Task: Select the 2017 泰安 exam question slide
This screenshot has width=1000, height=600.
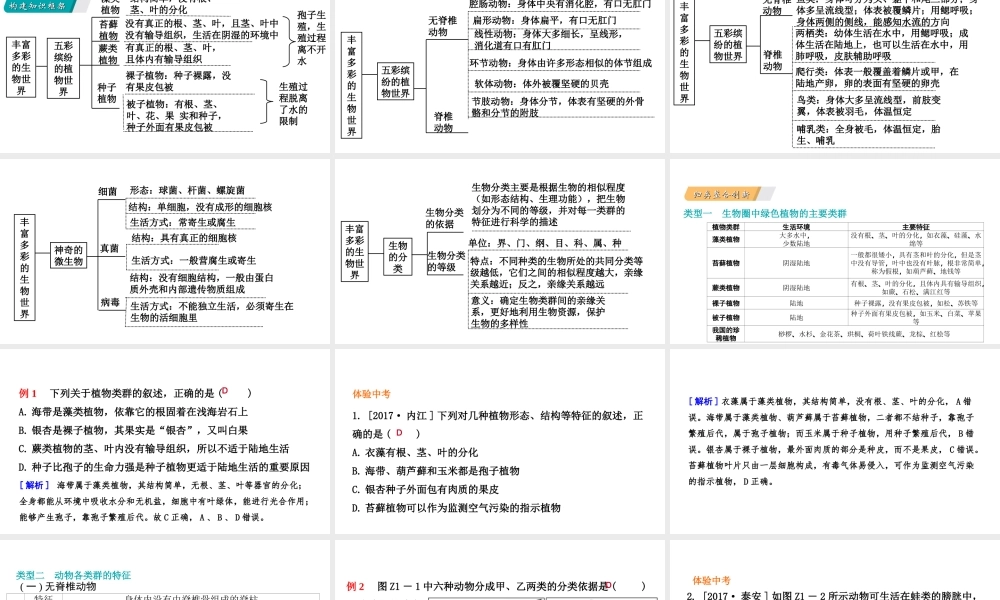Action: 835,570
